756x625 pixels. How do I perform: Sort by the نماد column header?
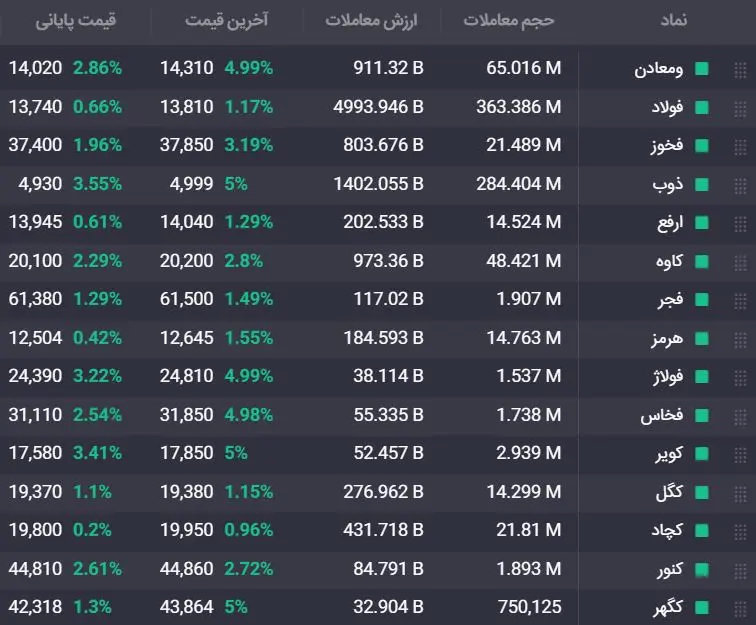(674, 20)
